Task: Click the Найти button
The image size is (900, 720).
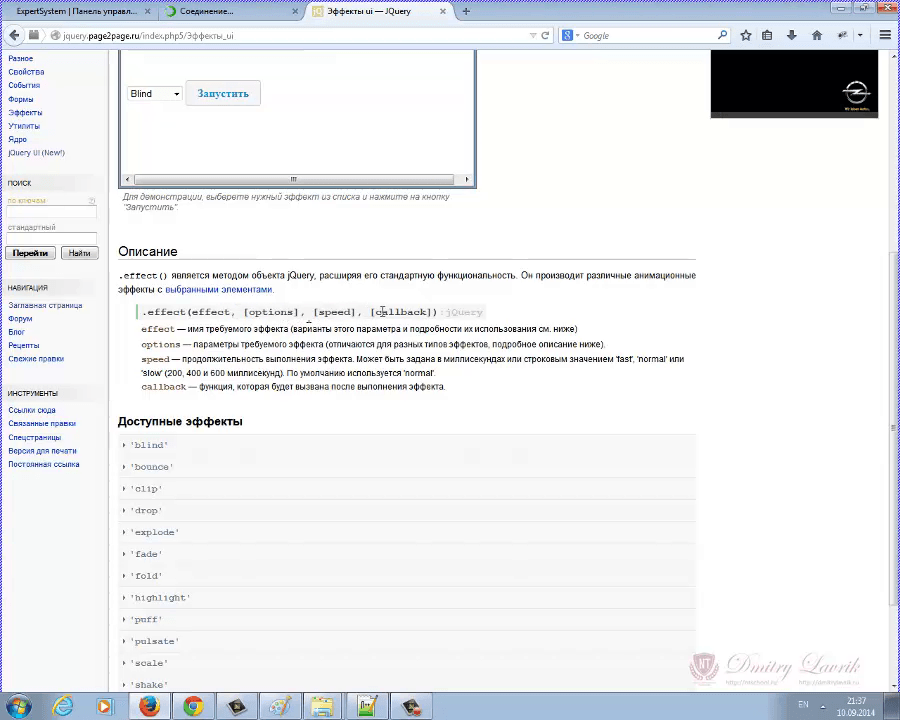Action: coord(79,253)
